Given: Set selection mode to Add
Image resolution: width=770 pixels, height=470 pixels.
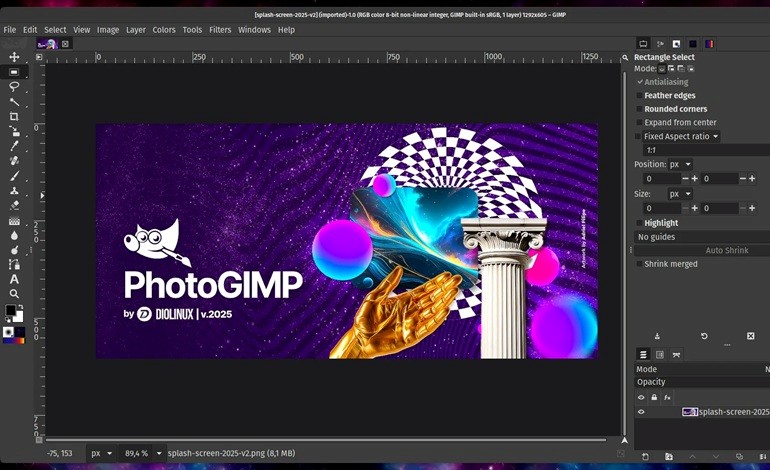Looking at the screenshot, I should (x=671, y=69).
